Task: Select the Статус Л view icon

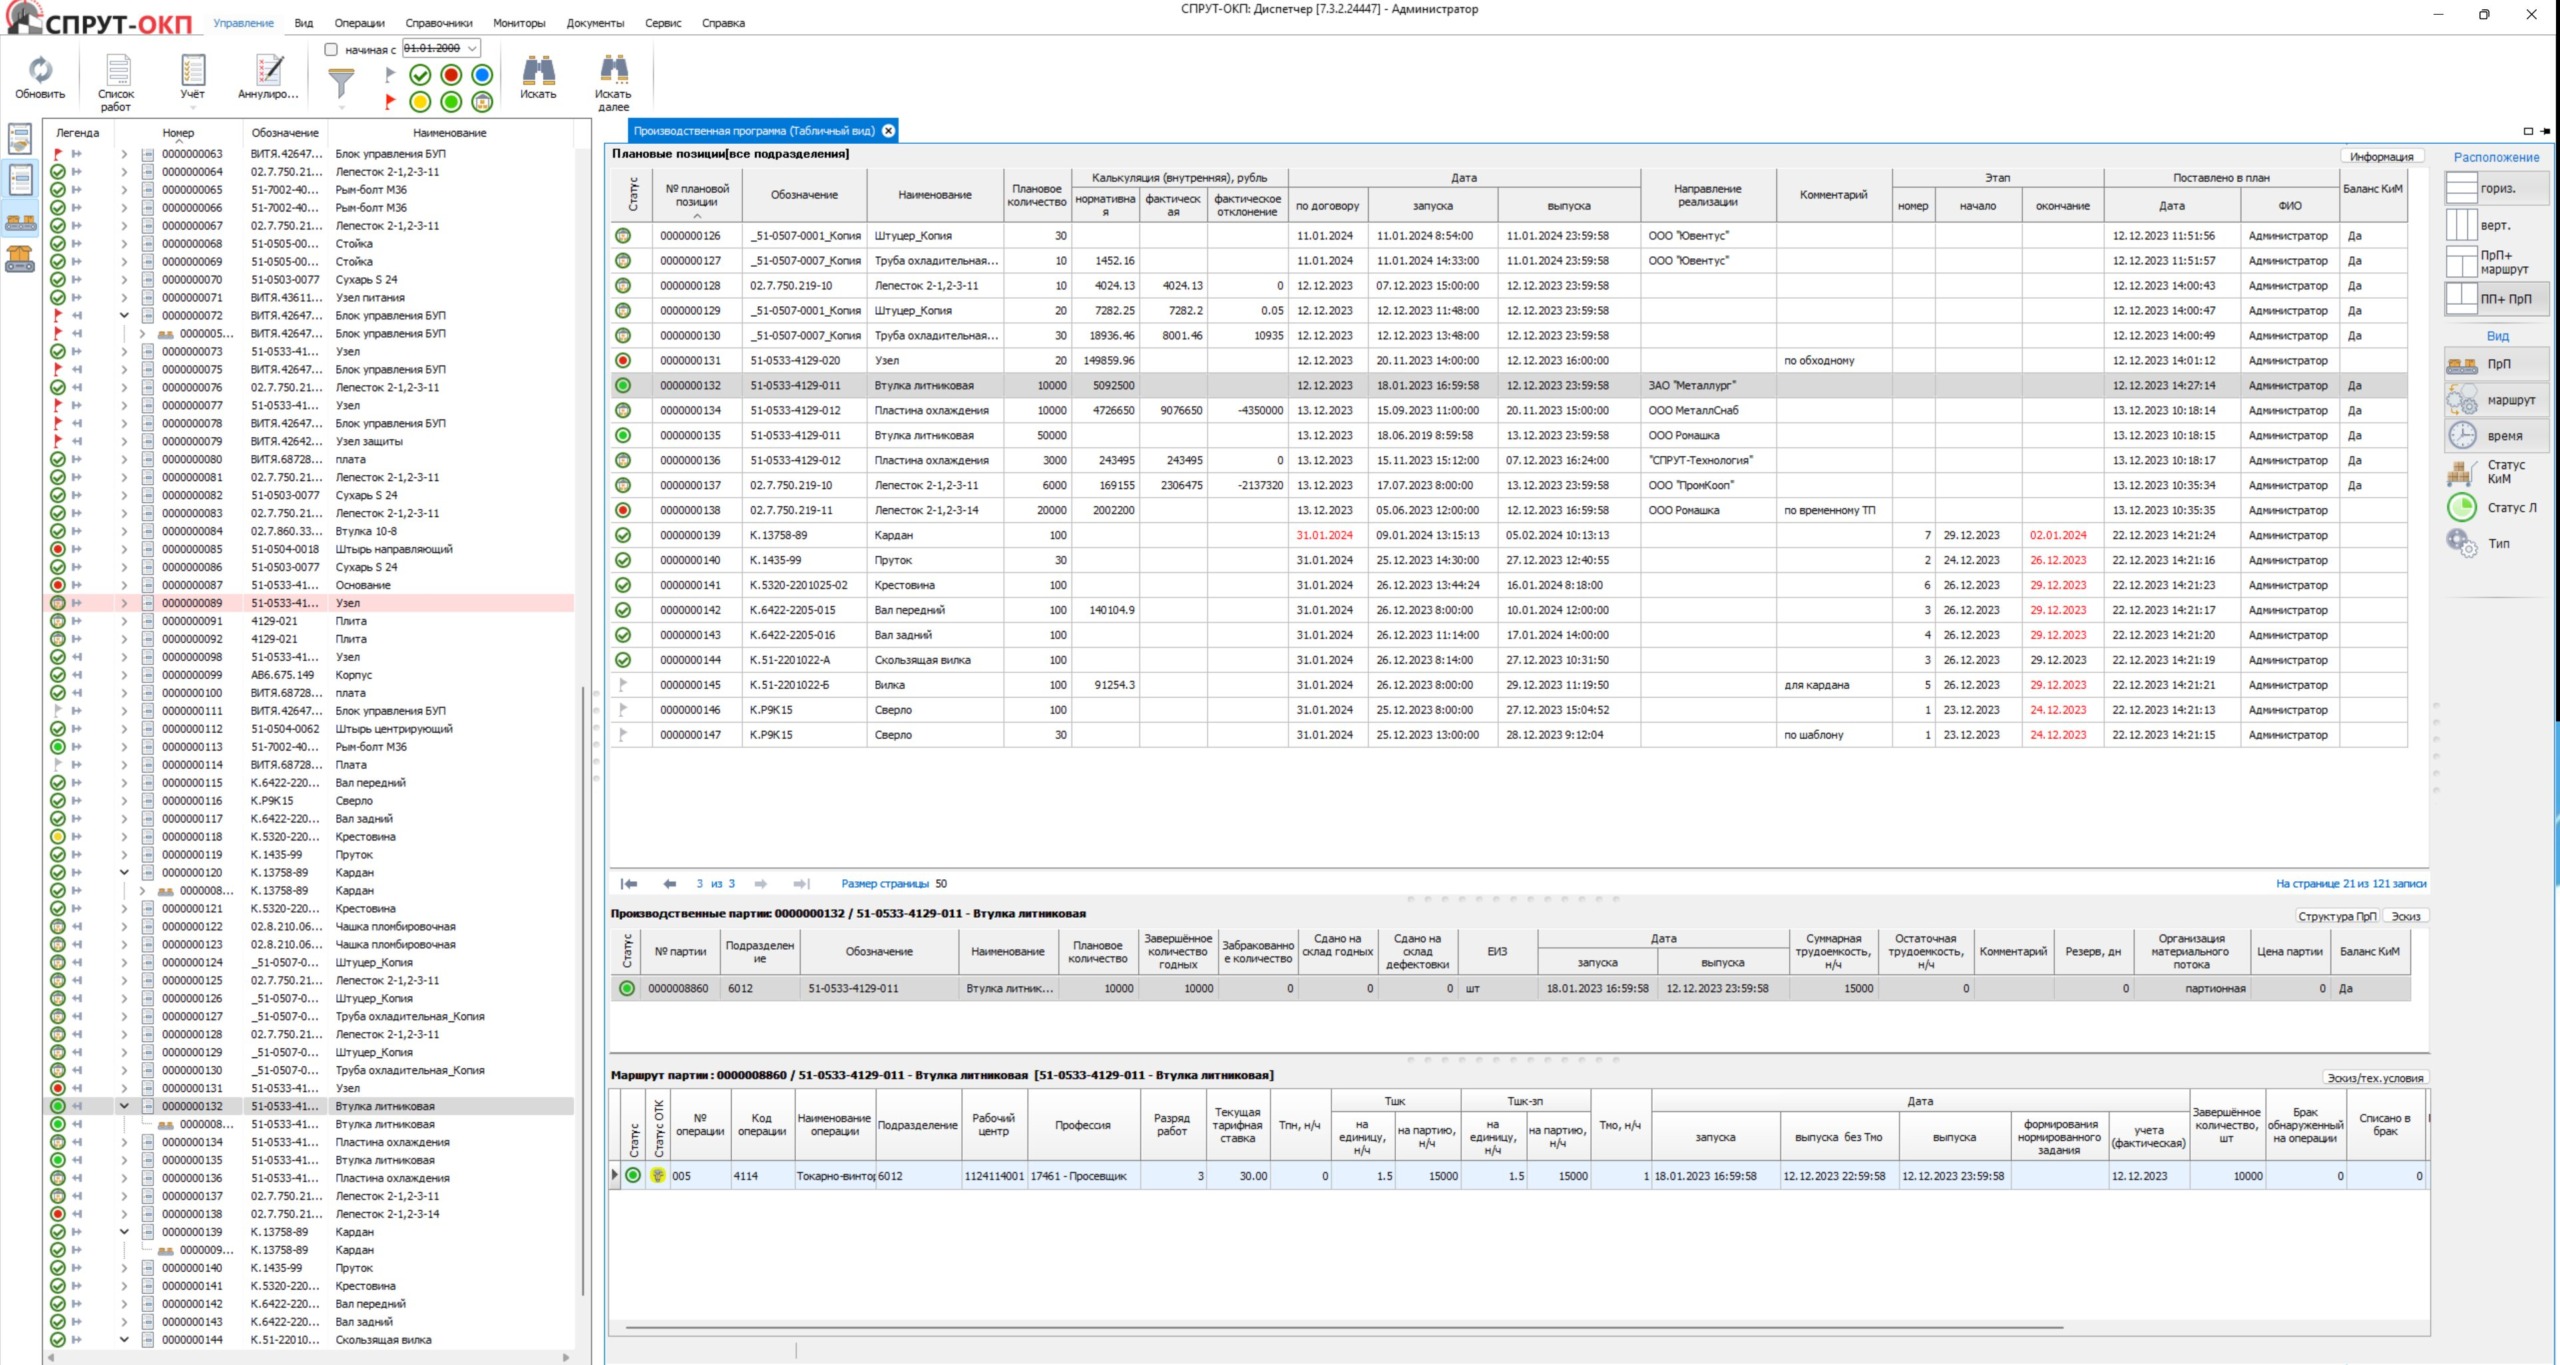Action: [x=2462, y=508]
